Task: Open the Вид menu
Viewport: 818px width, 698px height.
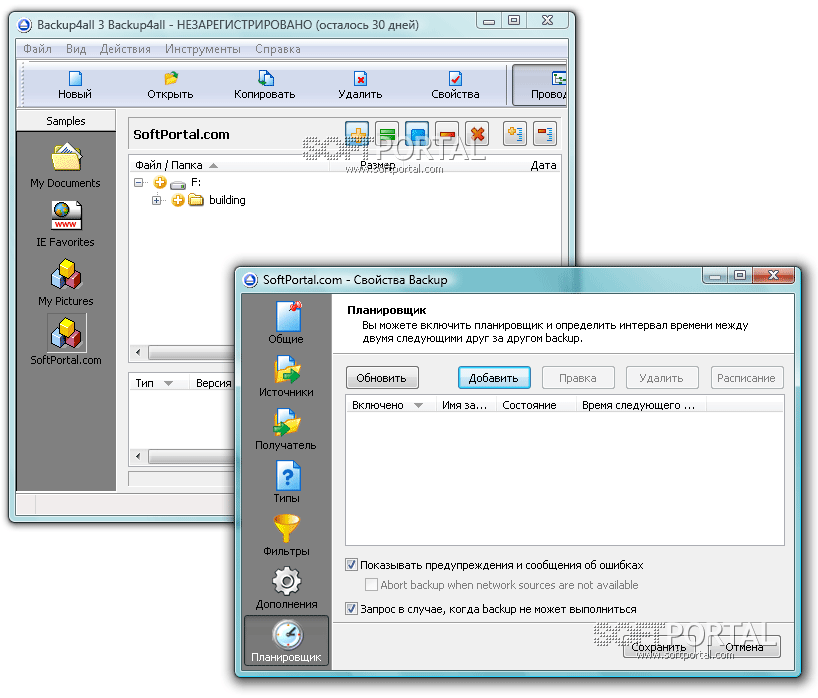Action: pos(76,49)
